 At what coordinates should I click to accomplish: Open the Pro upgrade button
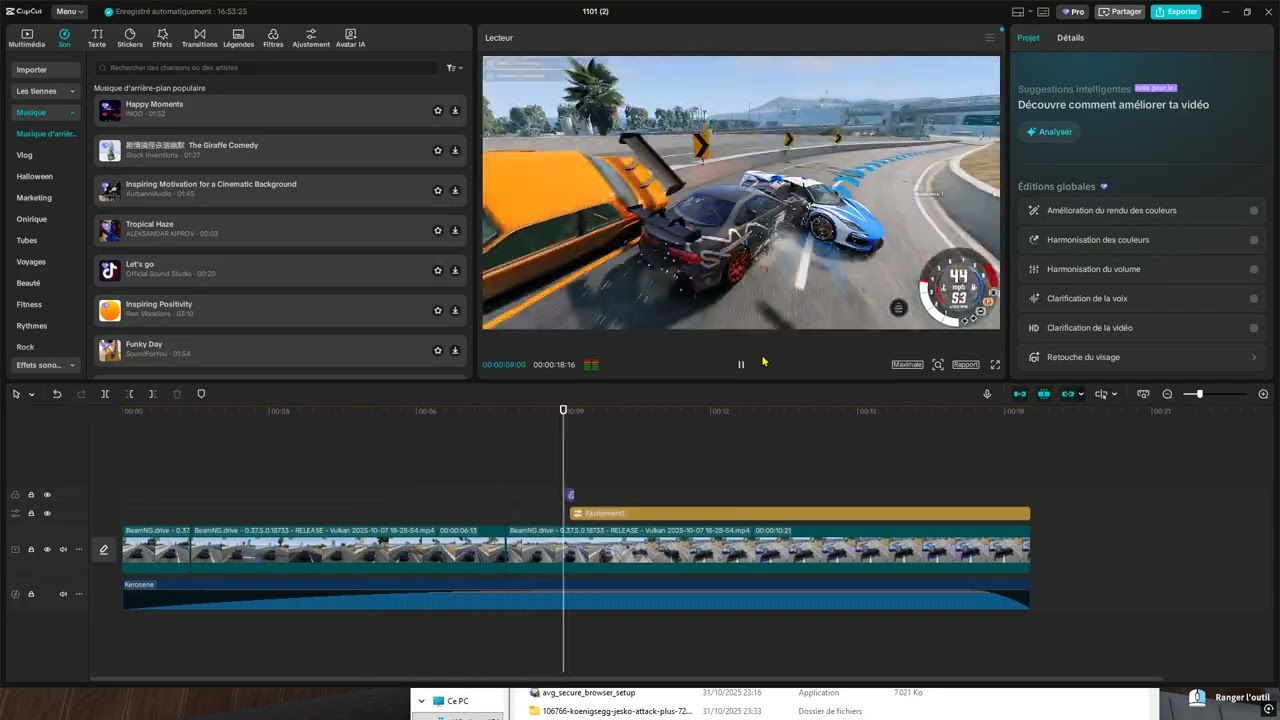click(x=1073, y=12)
